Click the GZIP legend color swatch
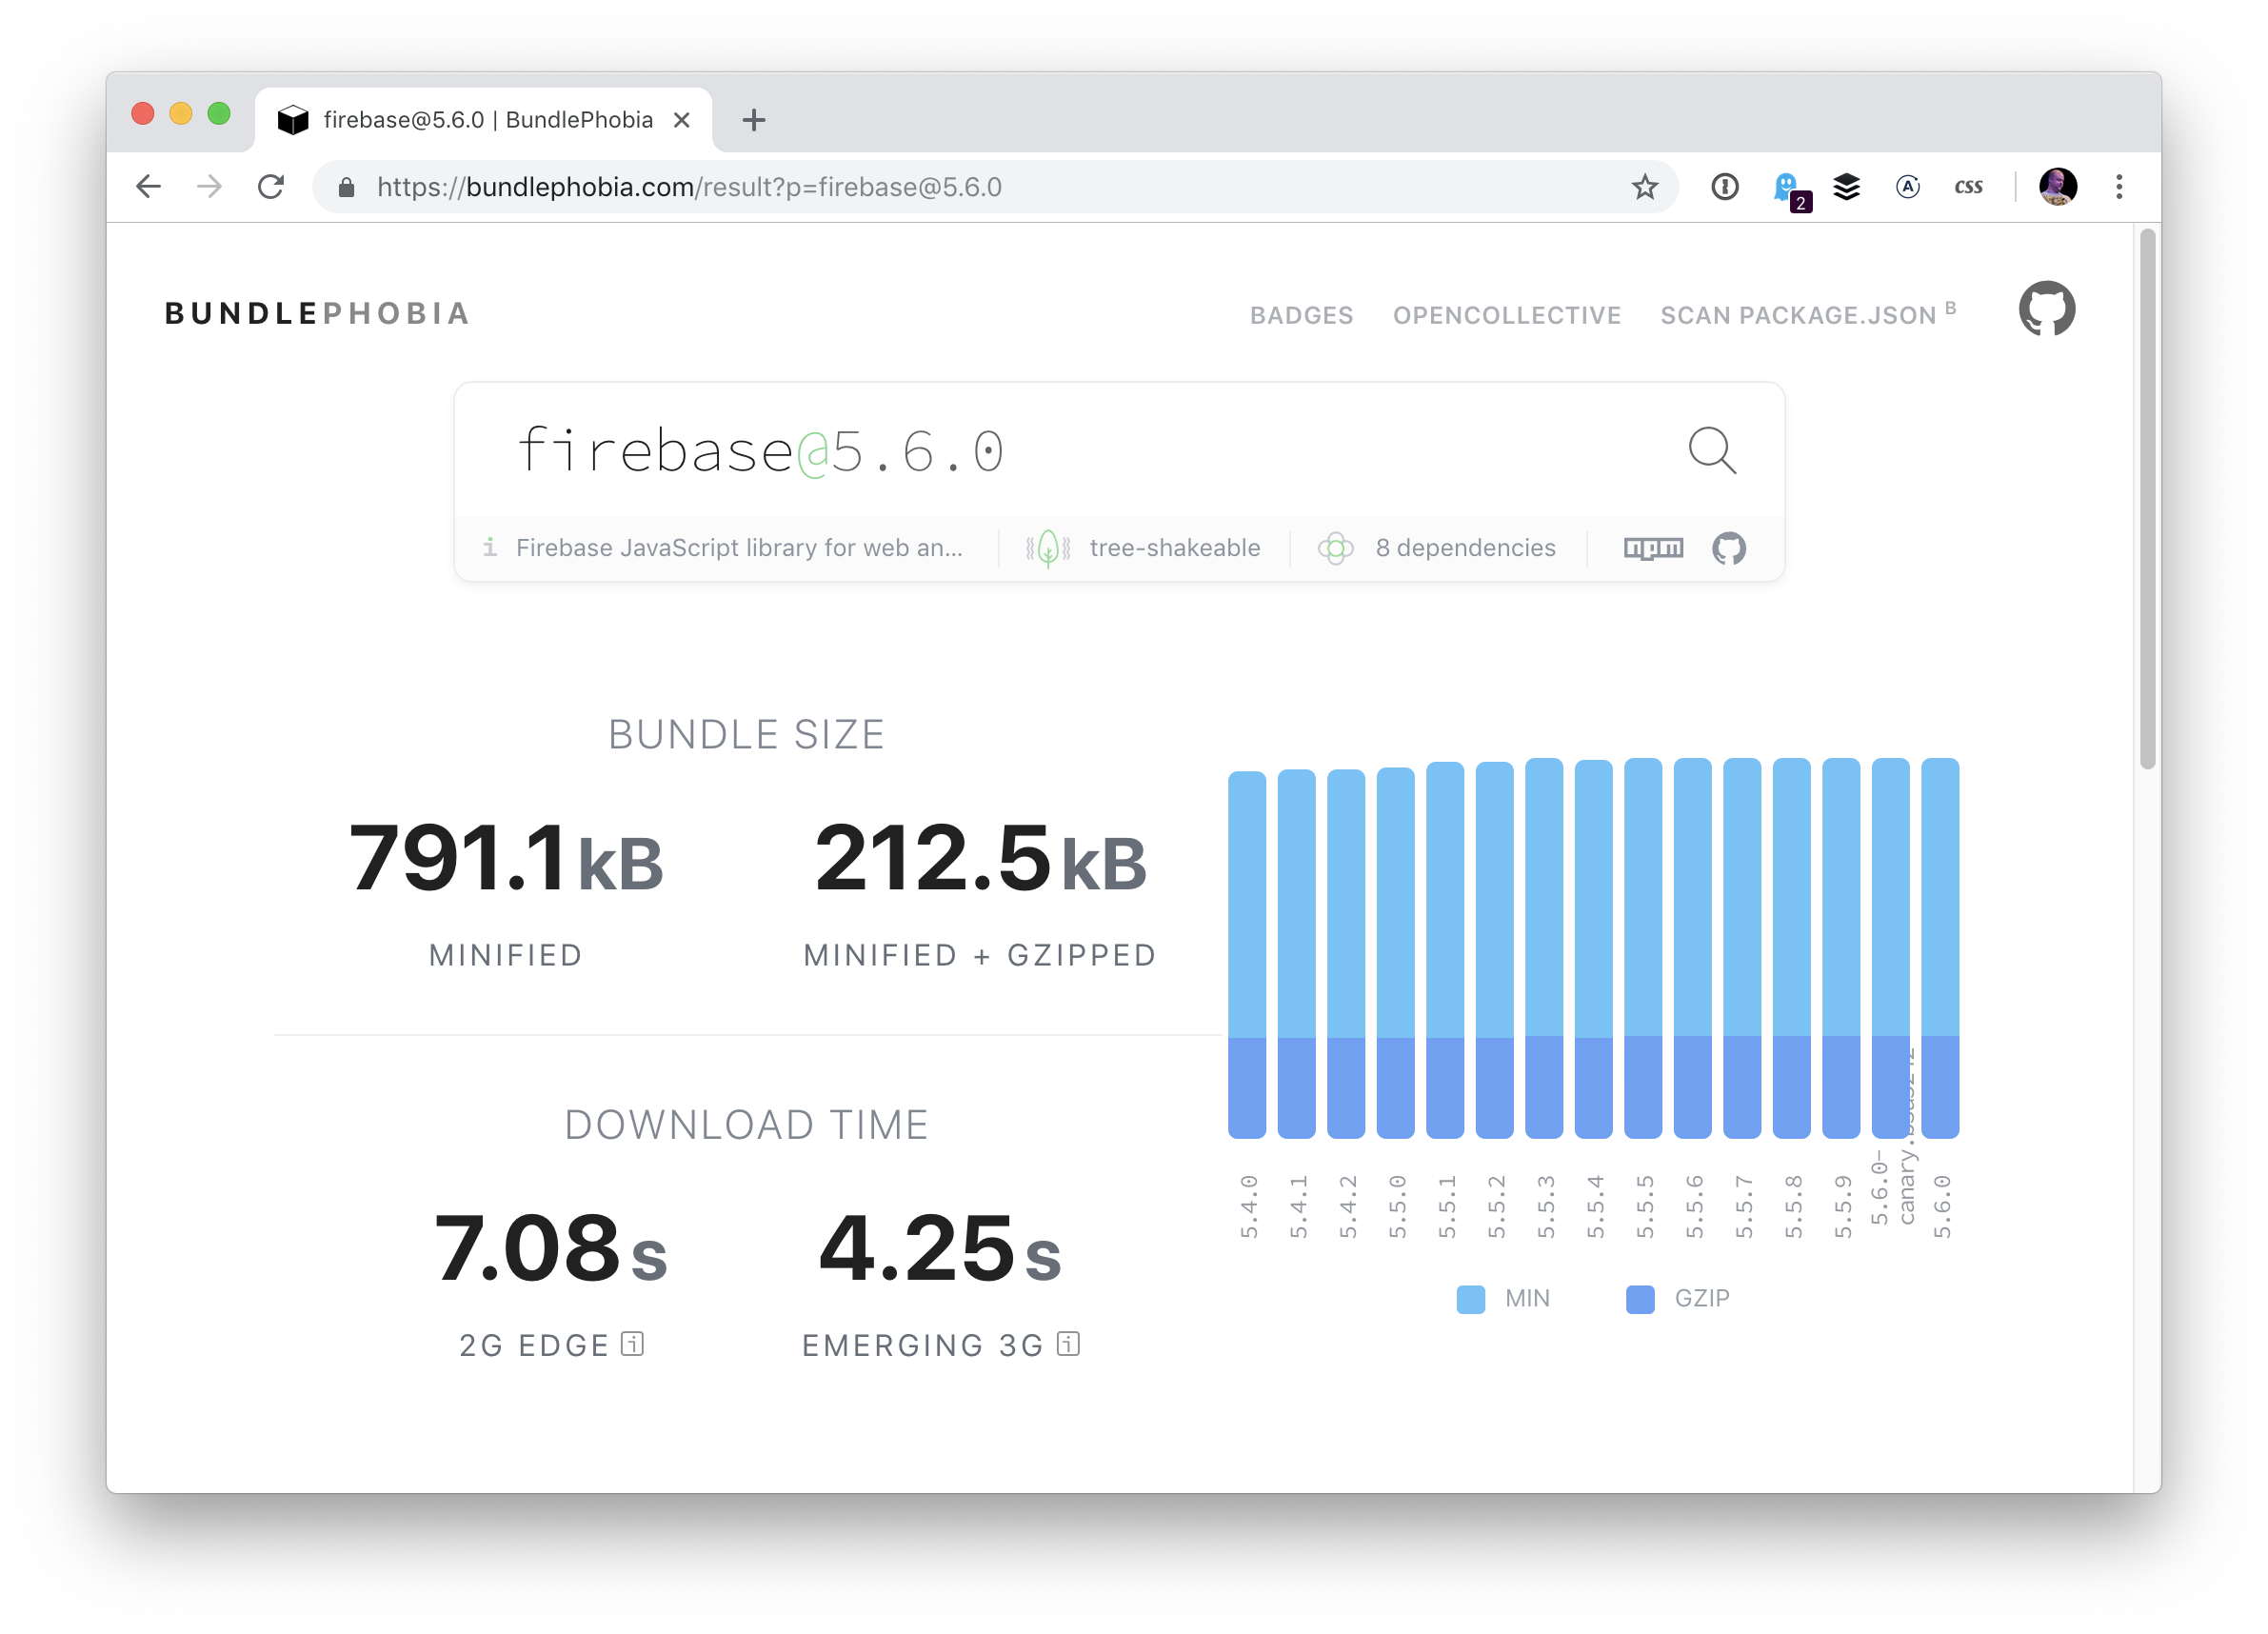Screen dimensions: 2268x1634 (1640, 1299)
